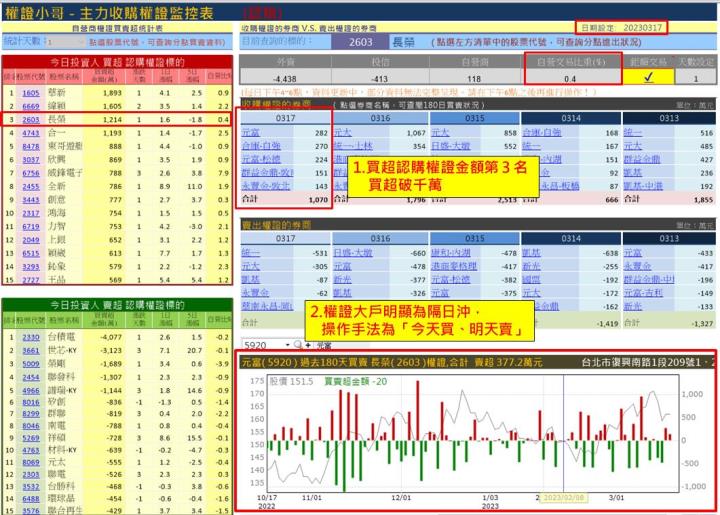Click broker 永豐金 with -62 in 0317 sell column
This screenshot has height=515, width=720.
pyautogui.click(x=255, y=293)
